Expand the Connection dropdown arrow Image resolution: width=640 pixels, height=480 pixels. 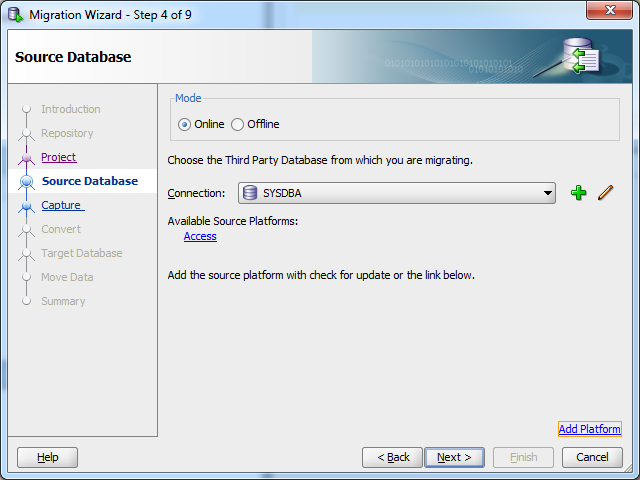tap(548, 193)
